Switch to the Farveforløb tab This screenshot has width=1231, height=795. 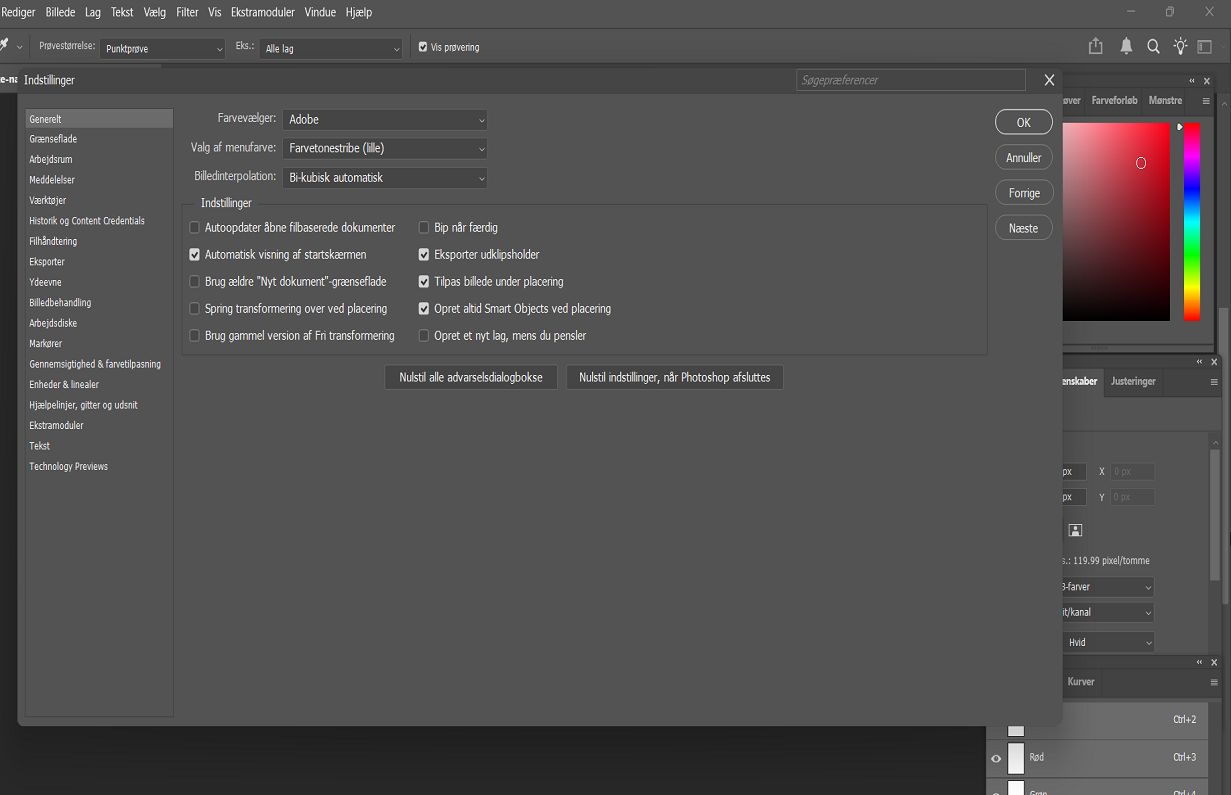1114,101
